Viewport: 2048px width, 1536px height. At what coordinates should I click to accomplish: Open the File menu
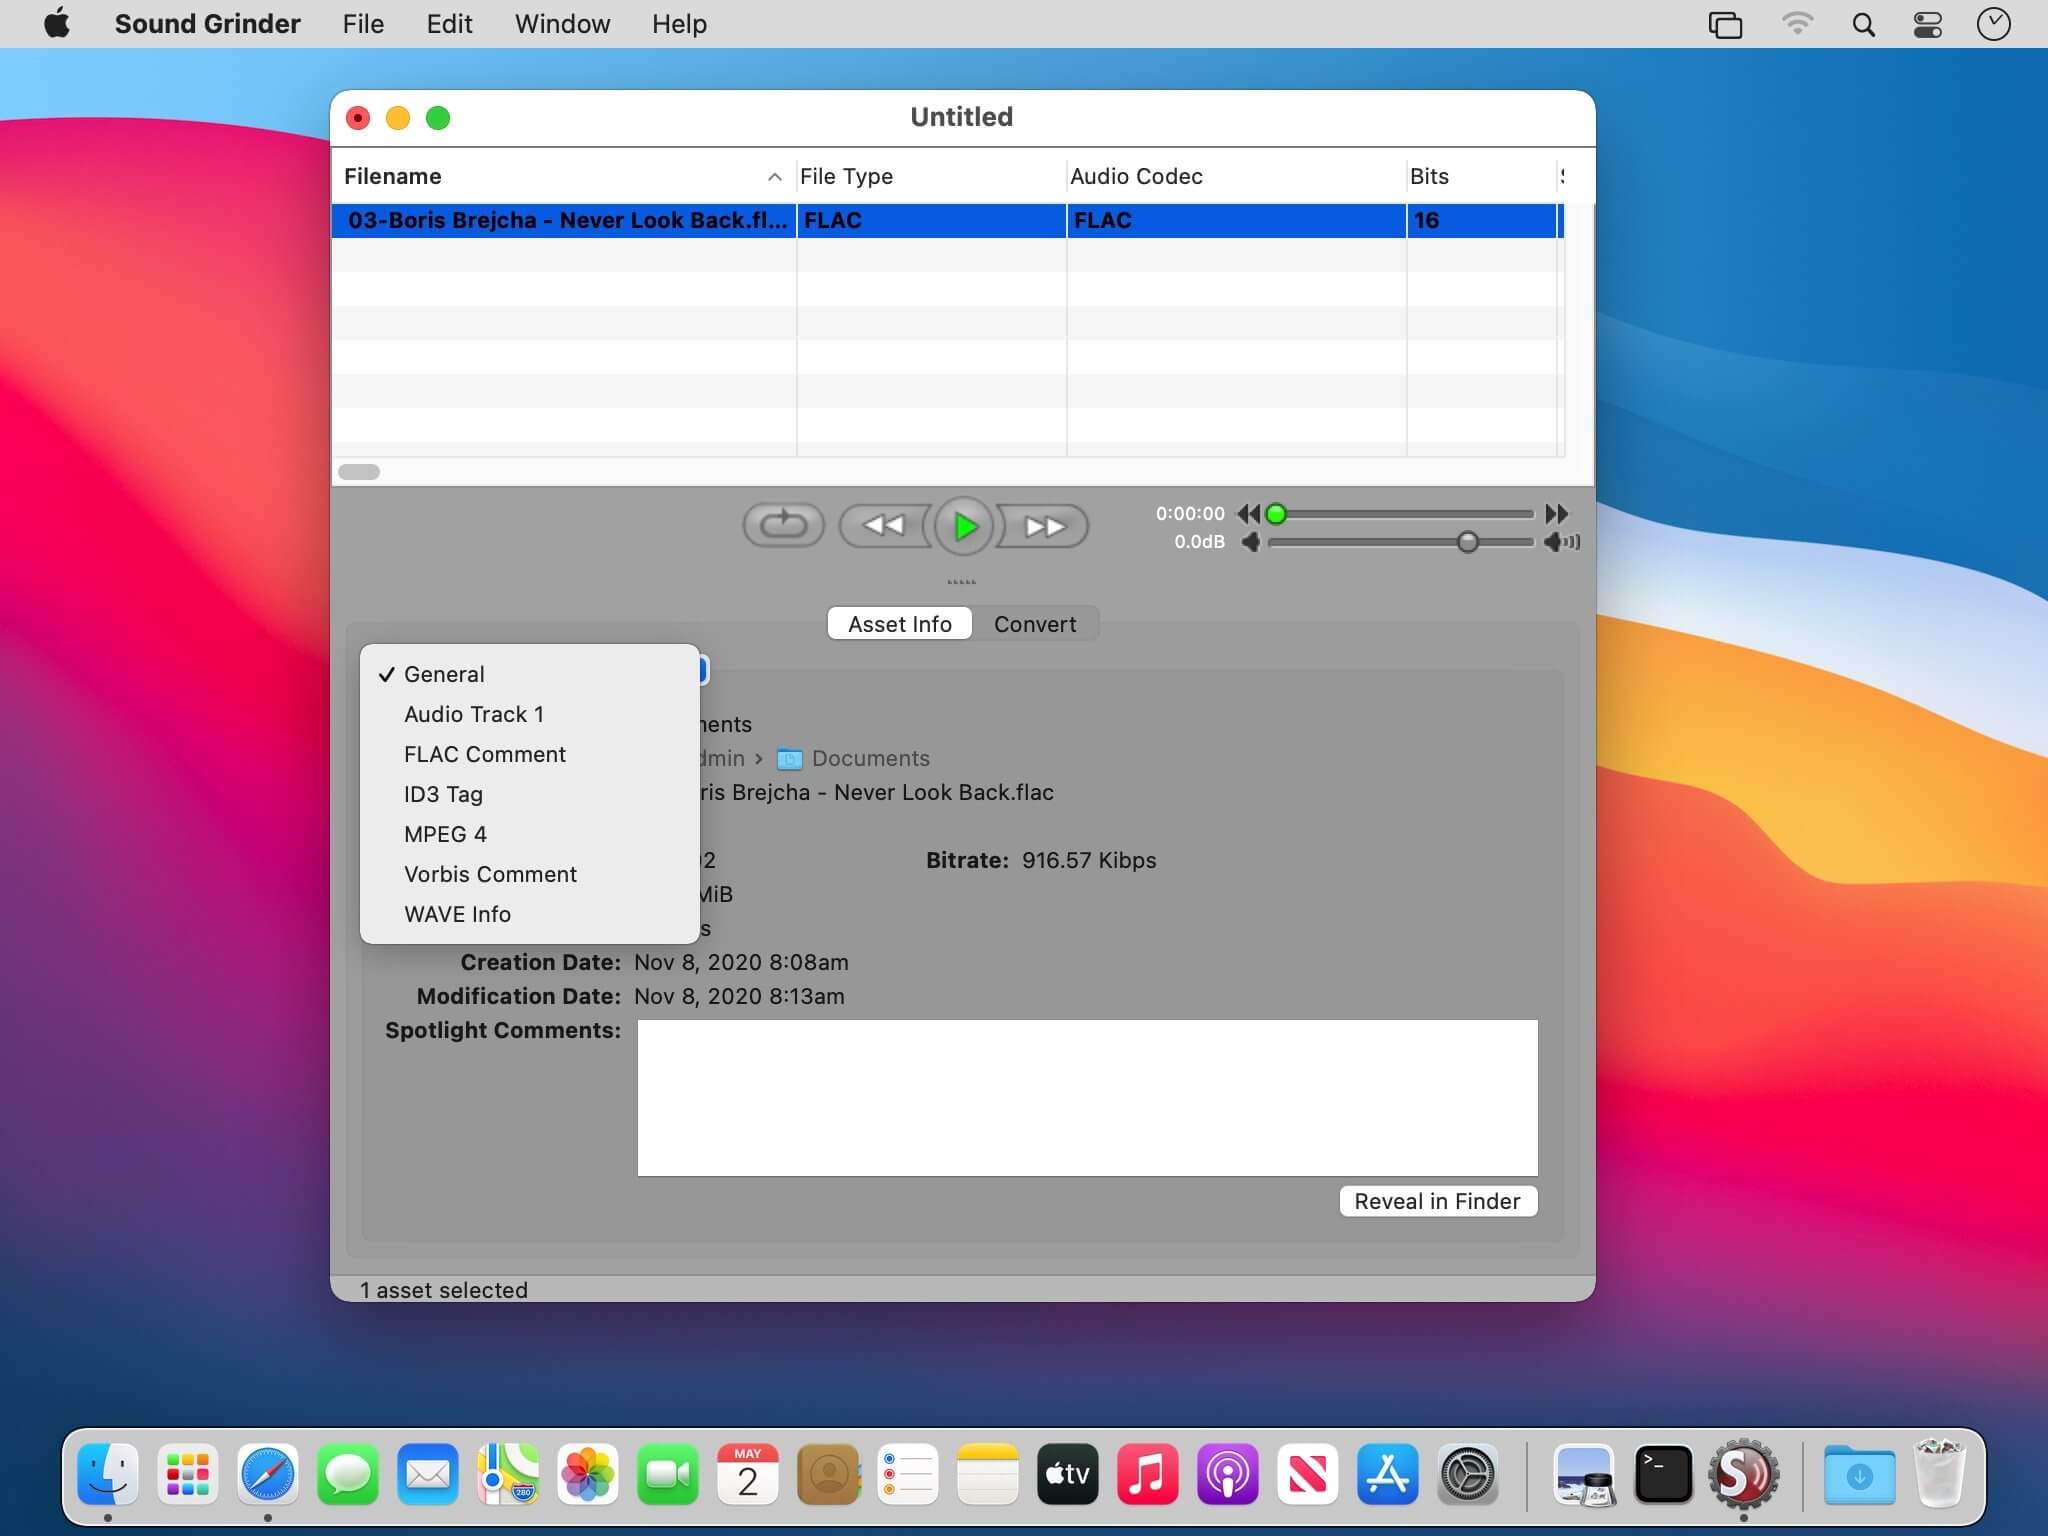363,24
